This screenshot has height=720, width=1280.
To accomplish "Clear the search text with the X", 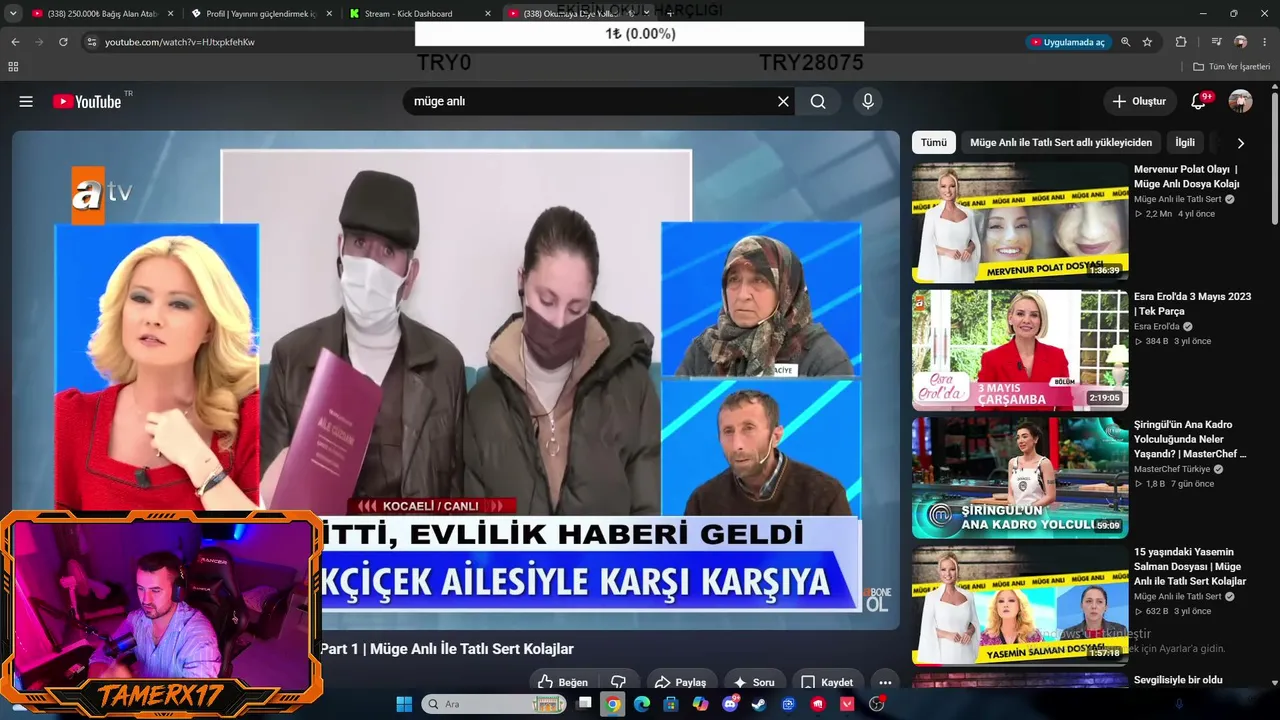I will coord(783,101).
